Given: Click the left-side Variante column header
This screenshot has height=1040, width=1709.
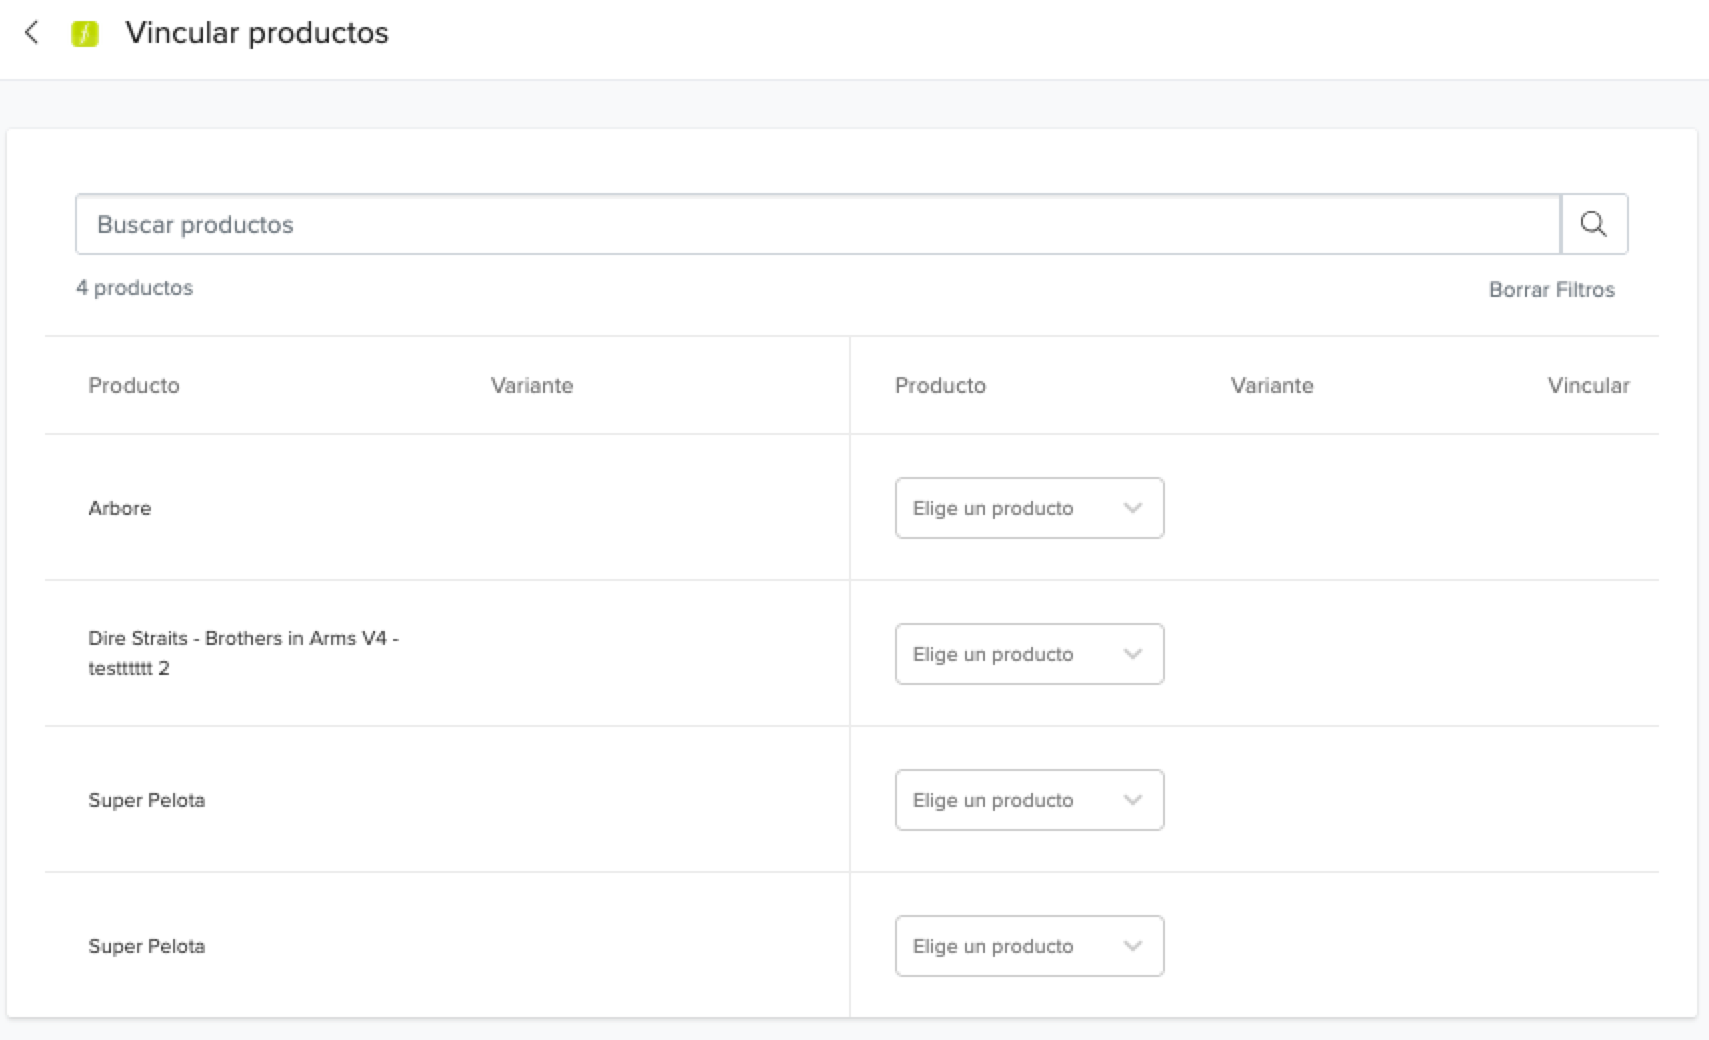Looking at the screenshot, I should [x=532, y=386].
